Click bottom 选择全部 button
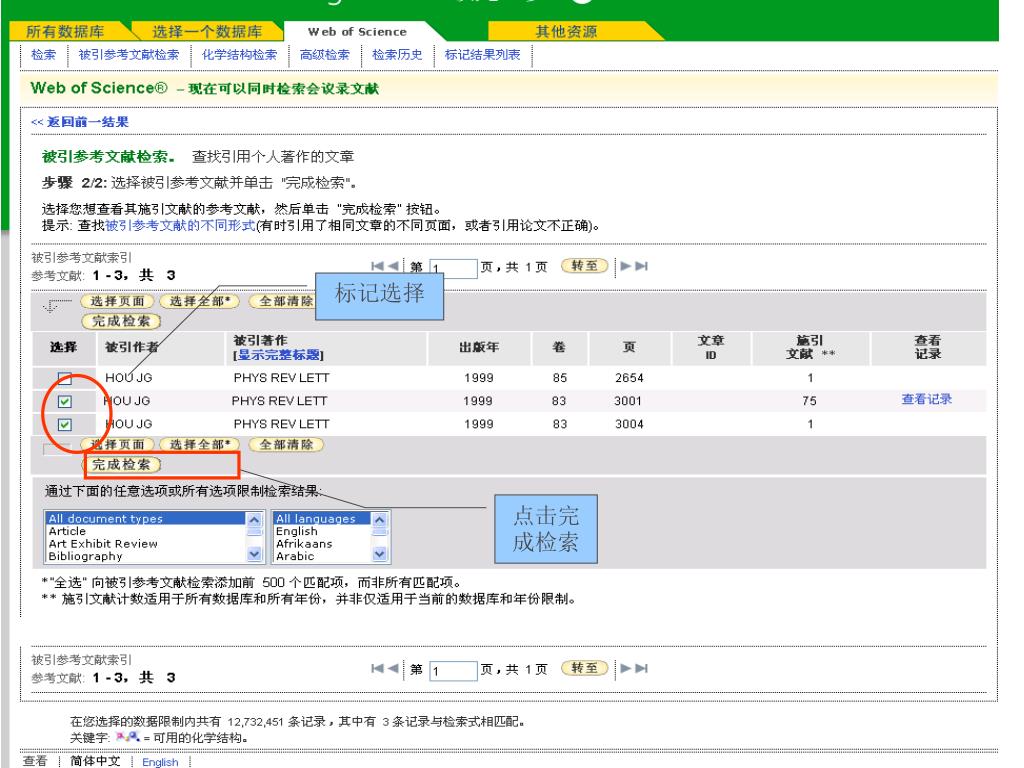Screen dimensions: 1024x768 click(200, 445)
